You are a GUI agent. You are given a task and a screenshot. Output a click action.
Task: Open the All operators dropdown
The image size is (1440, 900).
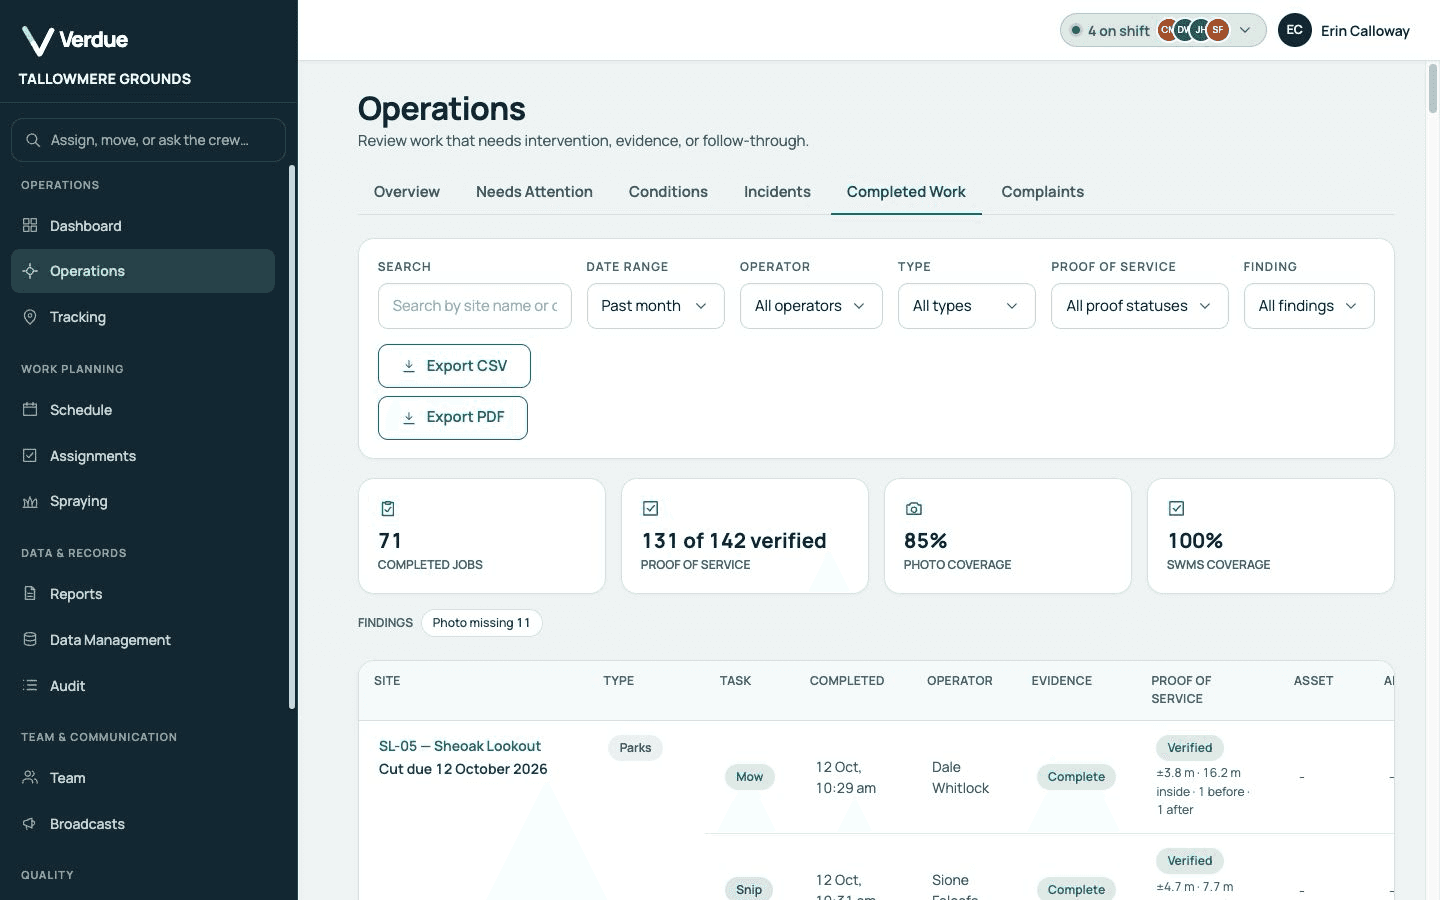811,306
